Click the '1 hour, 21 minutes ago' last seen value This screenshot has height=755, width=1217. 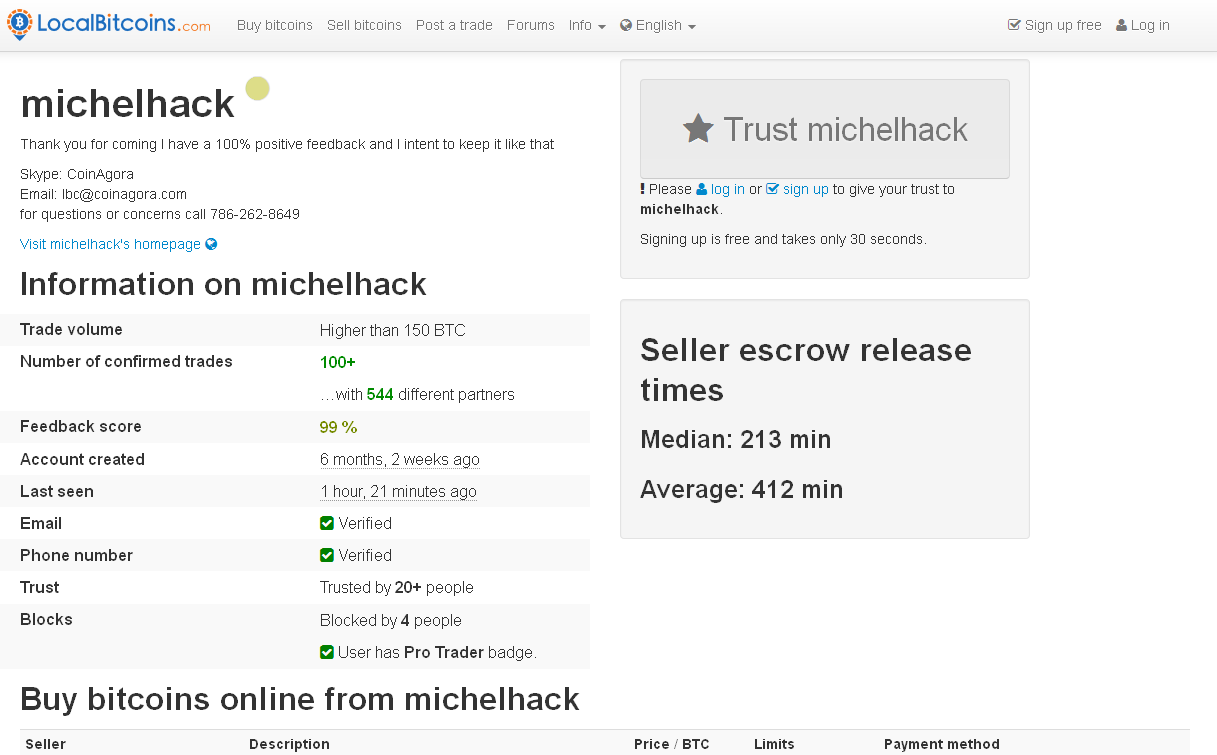pyautogui.click(x=398, y=492)
